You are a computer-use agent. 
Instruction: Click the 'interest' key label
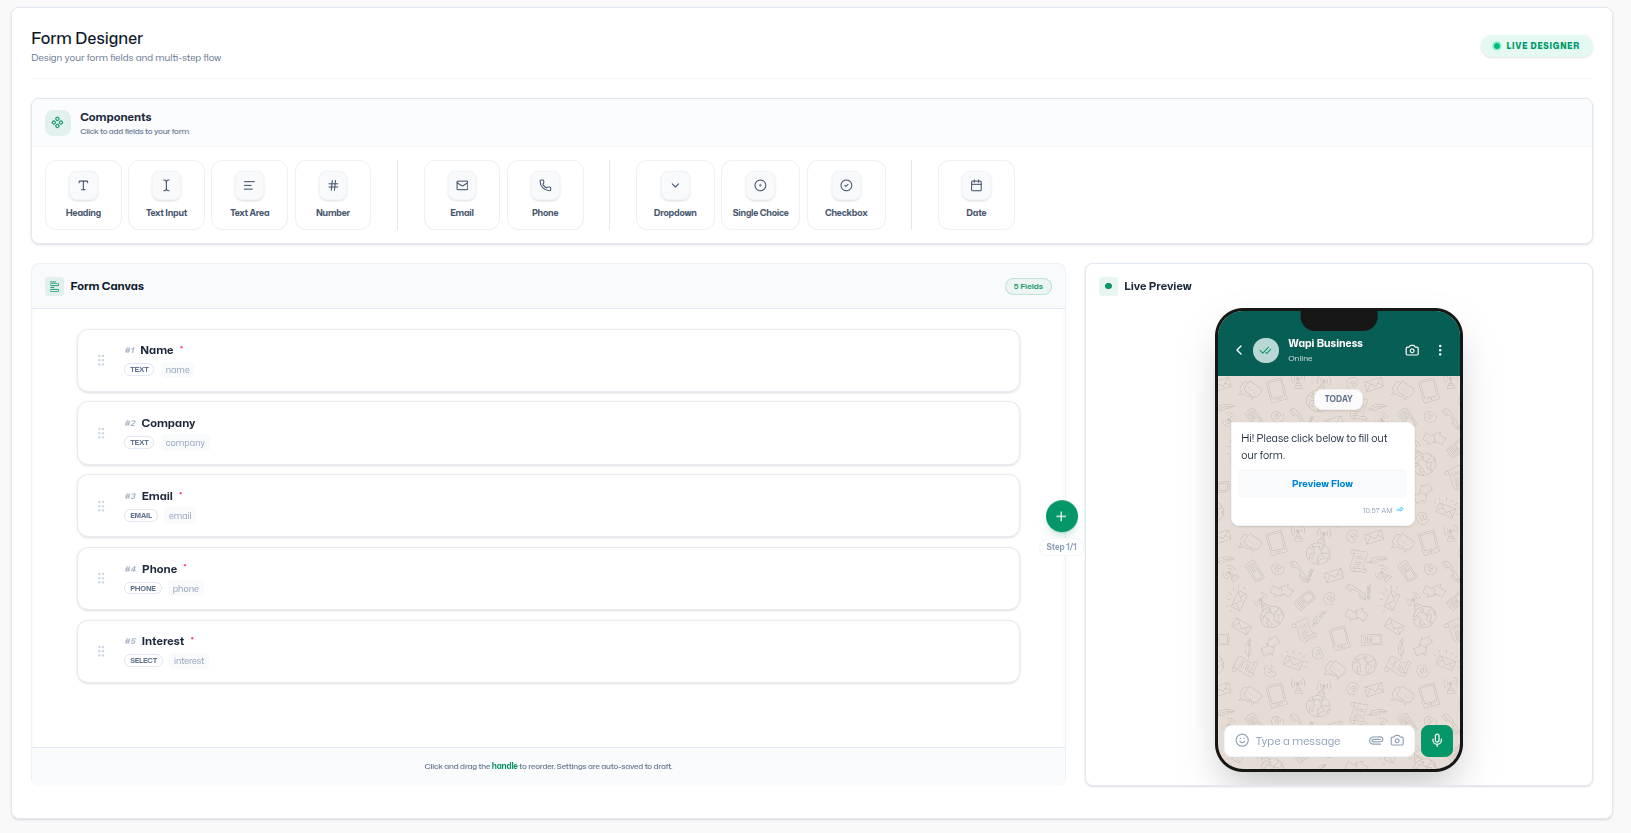189,661
